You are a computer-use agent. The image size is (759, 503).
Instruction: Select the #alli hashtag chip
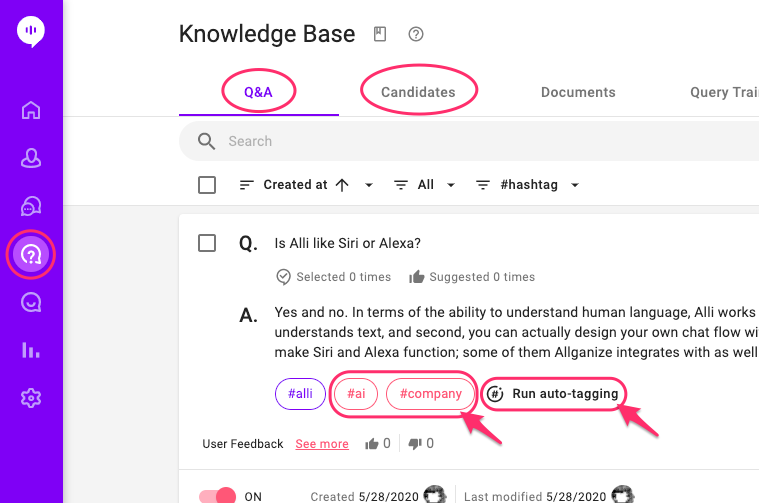point(300,394)
